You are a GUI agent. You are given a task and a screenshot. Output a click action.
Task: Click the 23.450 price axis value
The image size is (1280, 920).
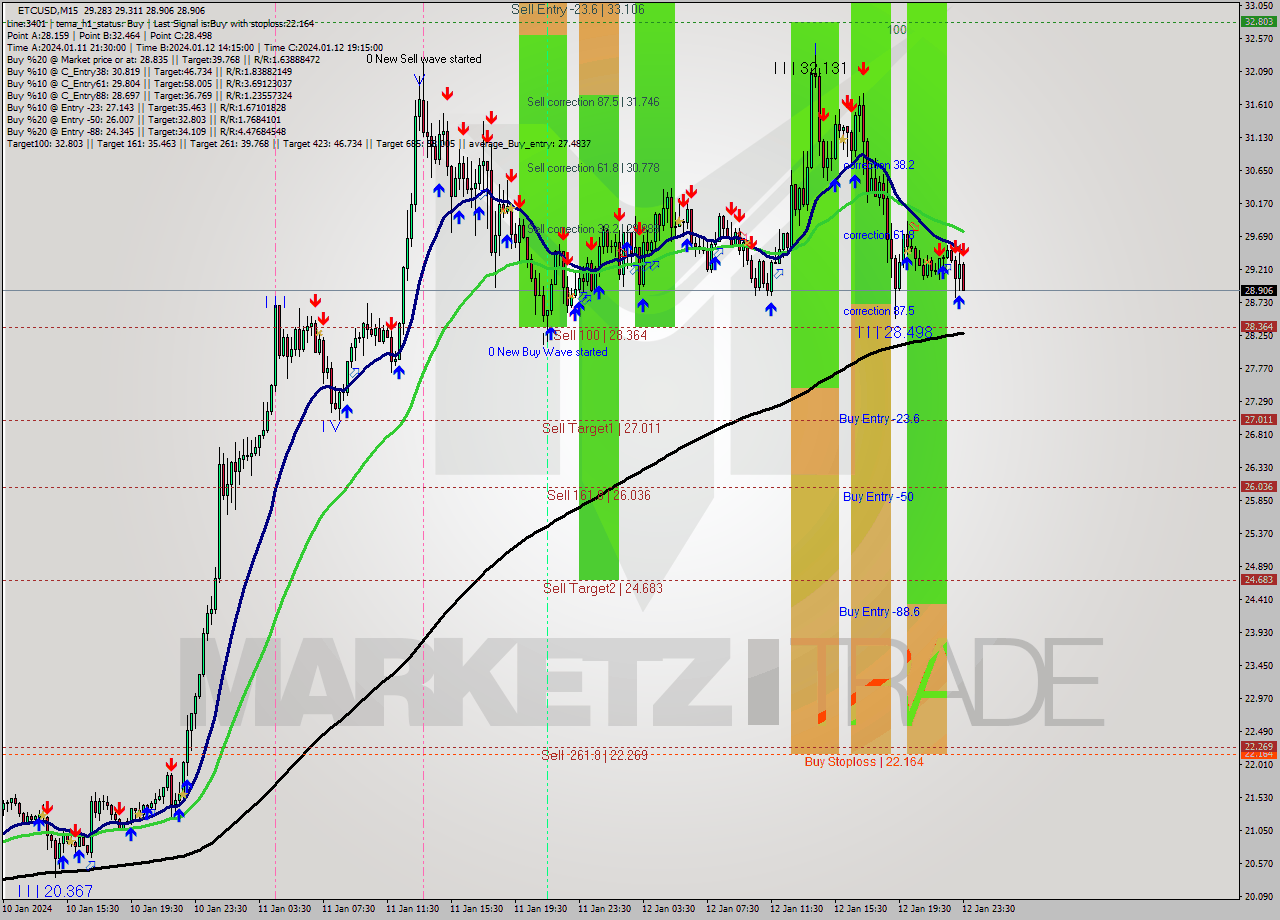1258,666
